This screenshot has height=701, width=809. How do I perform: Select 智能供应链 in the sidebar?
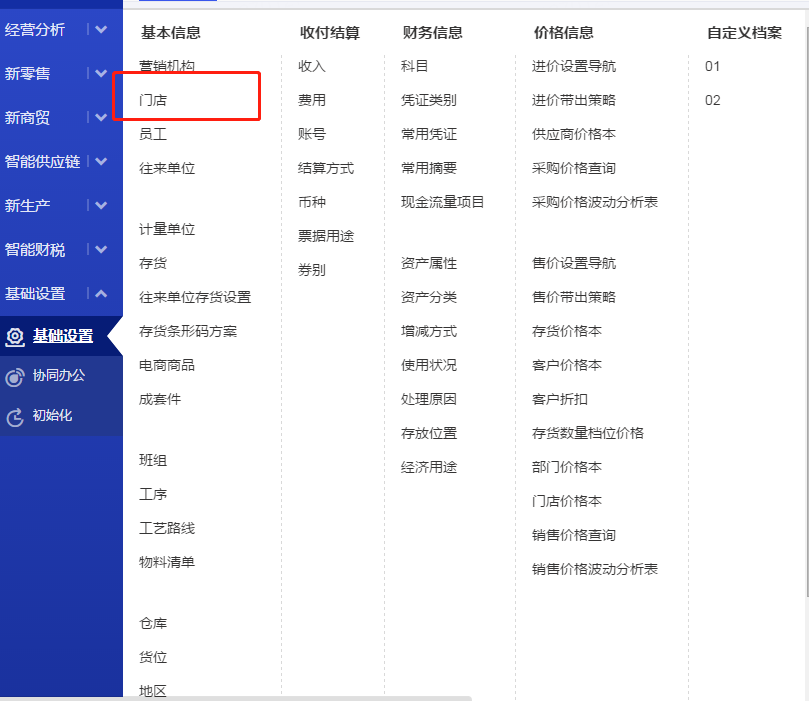[x=42, y=161]
